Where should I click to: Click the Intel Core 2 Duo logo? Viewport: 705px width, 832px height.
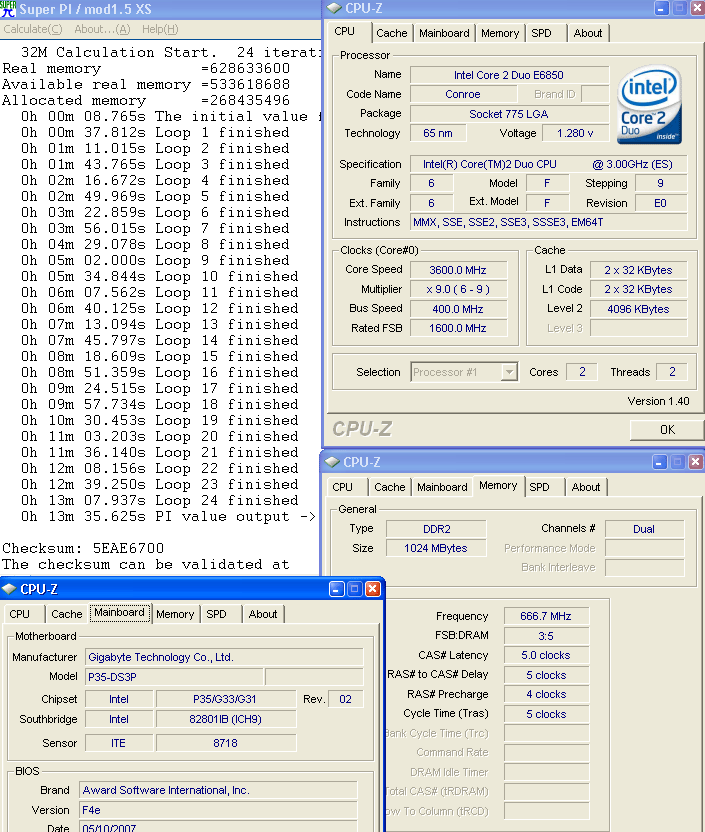[x=649, y=104]
